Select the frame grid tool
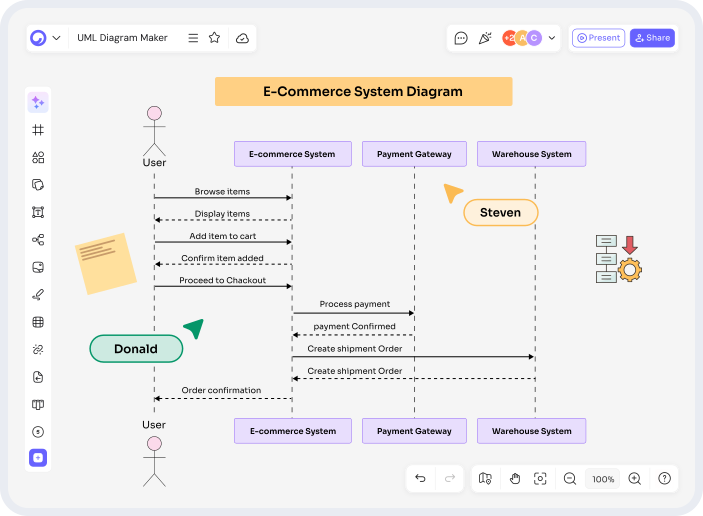Image resolution: width=703 pixels, height=516 pixels. [x=38, y=130]
